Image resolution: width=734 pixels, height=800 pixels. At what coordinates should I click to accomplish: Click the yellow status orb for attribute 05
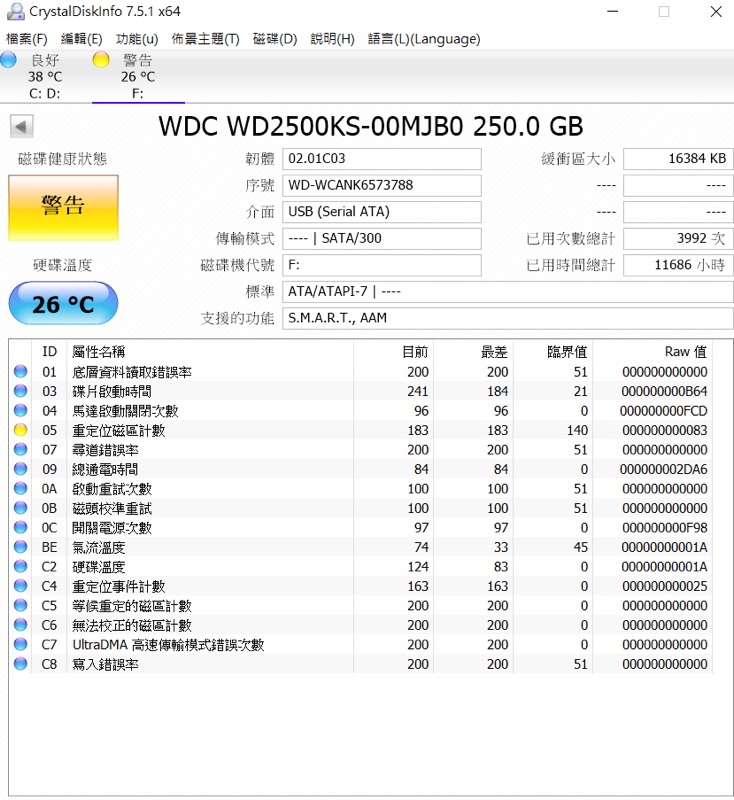point(21,430)
